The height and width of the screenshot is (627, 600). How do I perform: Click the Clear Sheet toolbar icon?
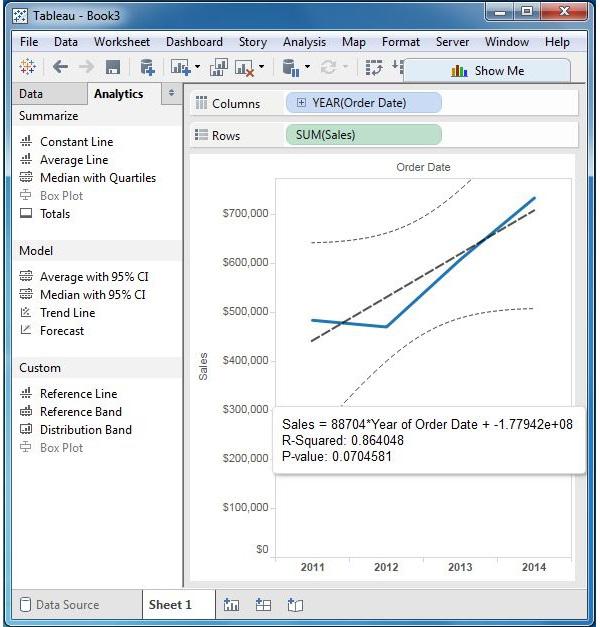[x=244, y=68]
